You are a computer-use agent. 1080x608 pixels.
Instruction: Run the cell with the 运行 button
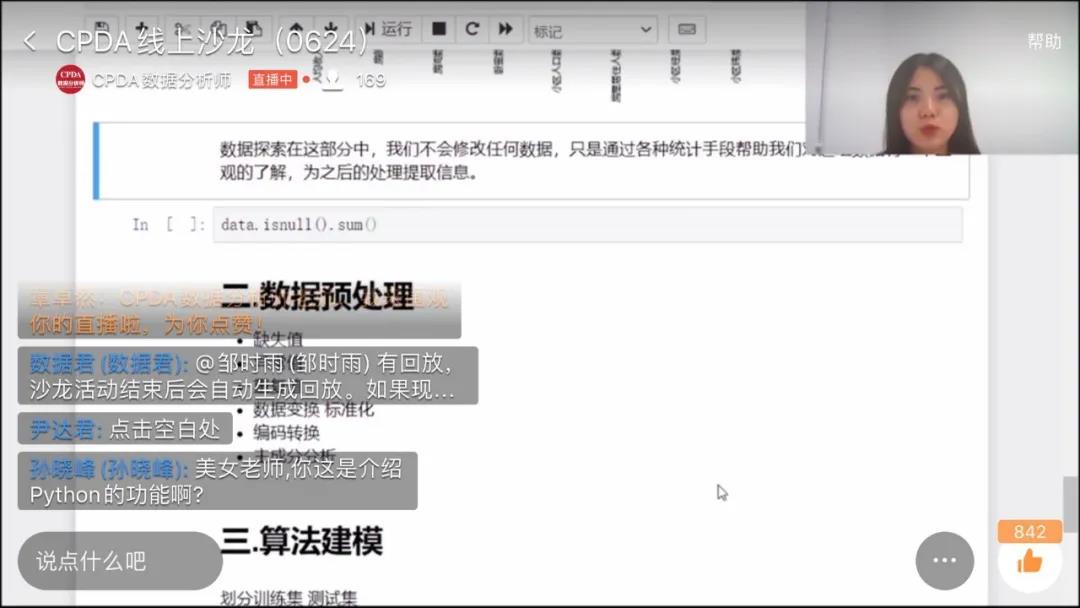(387, 29)
